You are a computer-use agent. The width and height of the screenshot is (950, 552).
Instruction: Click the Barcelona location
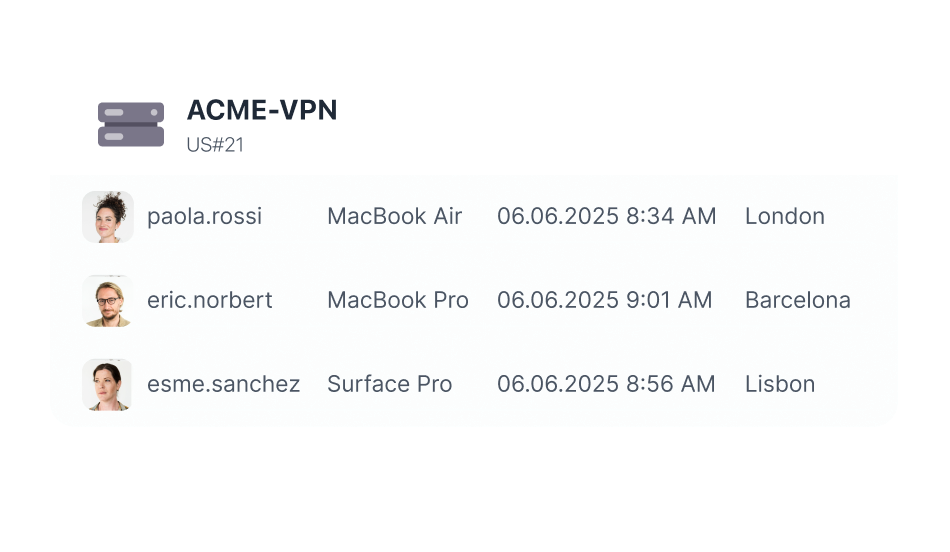[x=797, y=301]
